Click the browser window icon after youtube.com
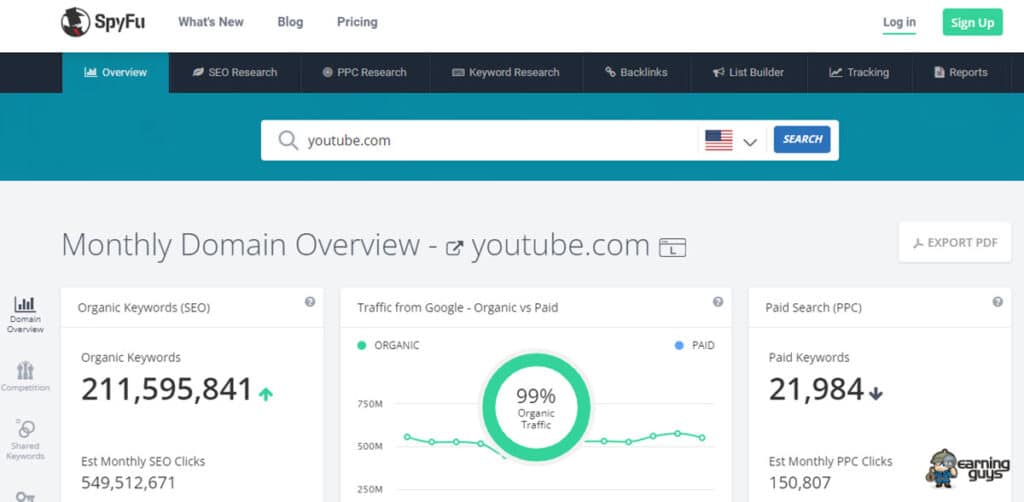Screen dimensions: 1024x502 673,247
